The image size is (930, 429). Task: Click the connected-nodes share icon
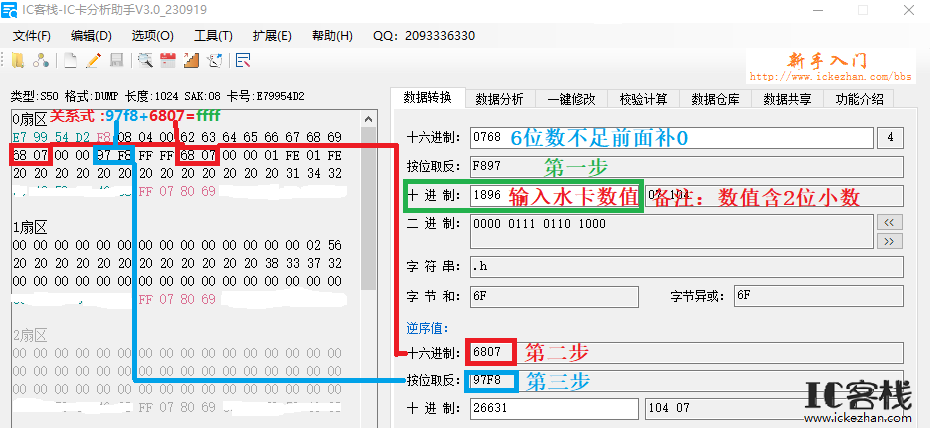click(x=40, y=60)
